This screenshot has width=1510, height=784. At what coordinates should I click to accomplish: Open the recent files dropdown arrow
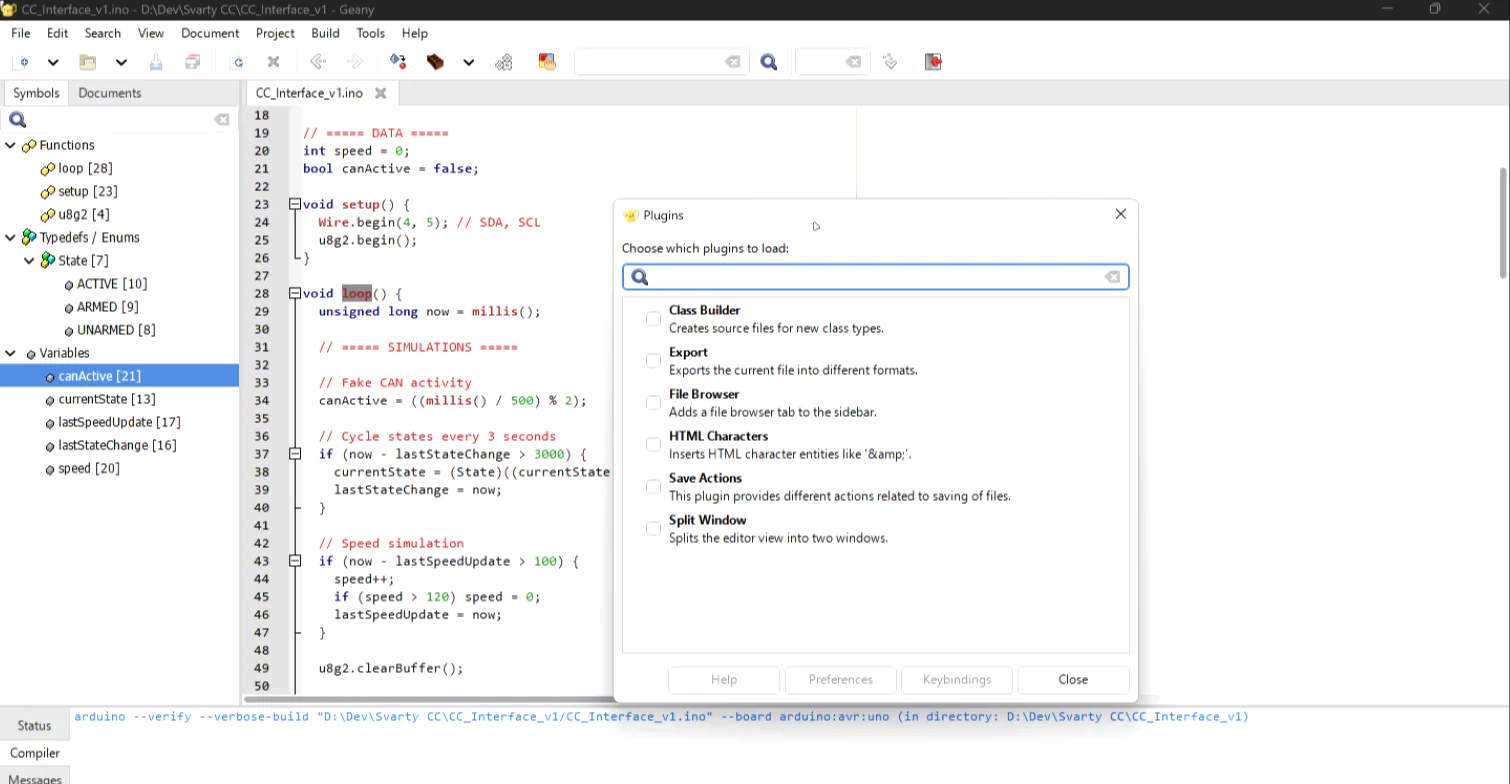coord(121,62)
